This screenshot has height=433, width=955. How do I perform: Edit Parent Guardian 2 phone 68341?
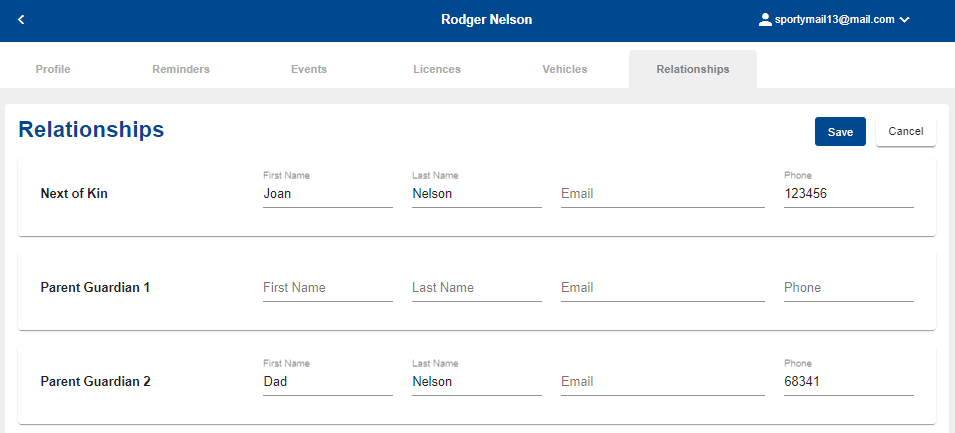(x=848, y=382)
